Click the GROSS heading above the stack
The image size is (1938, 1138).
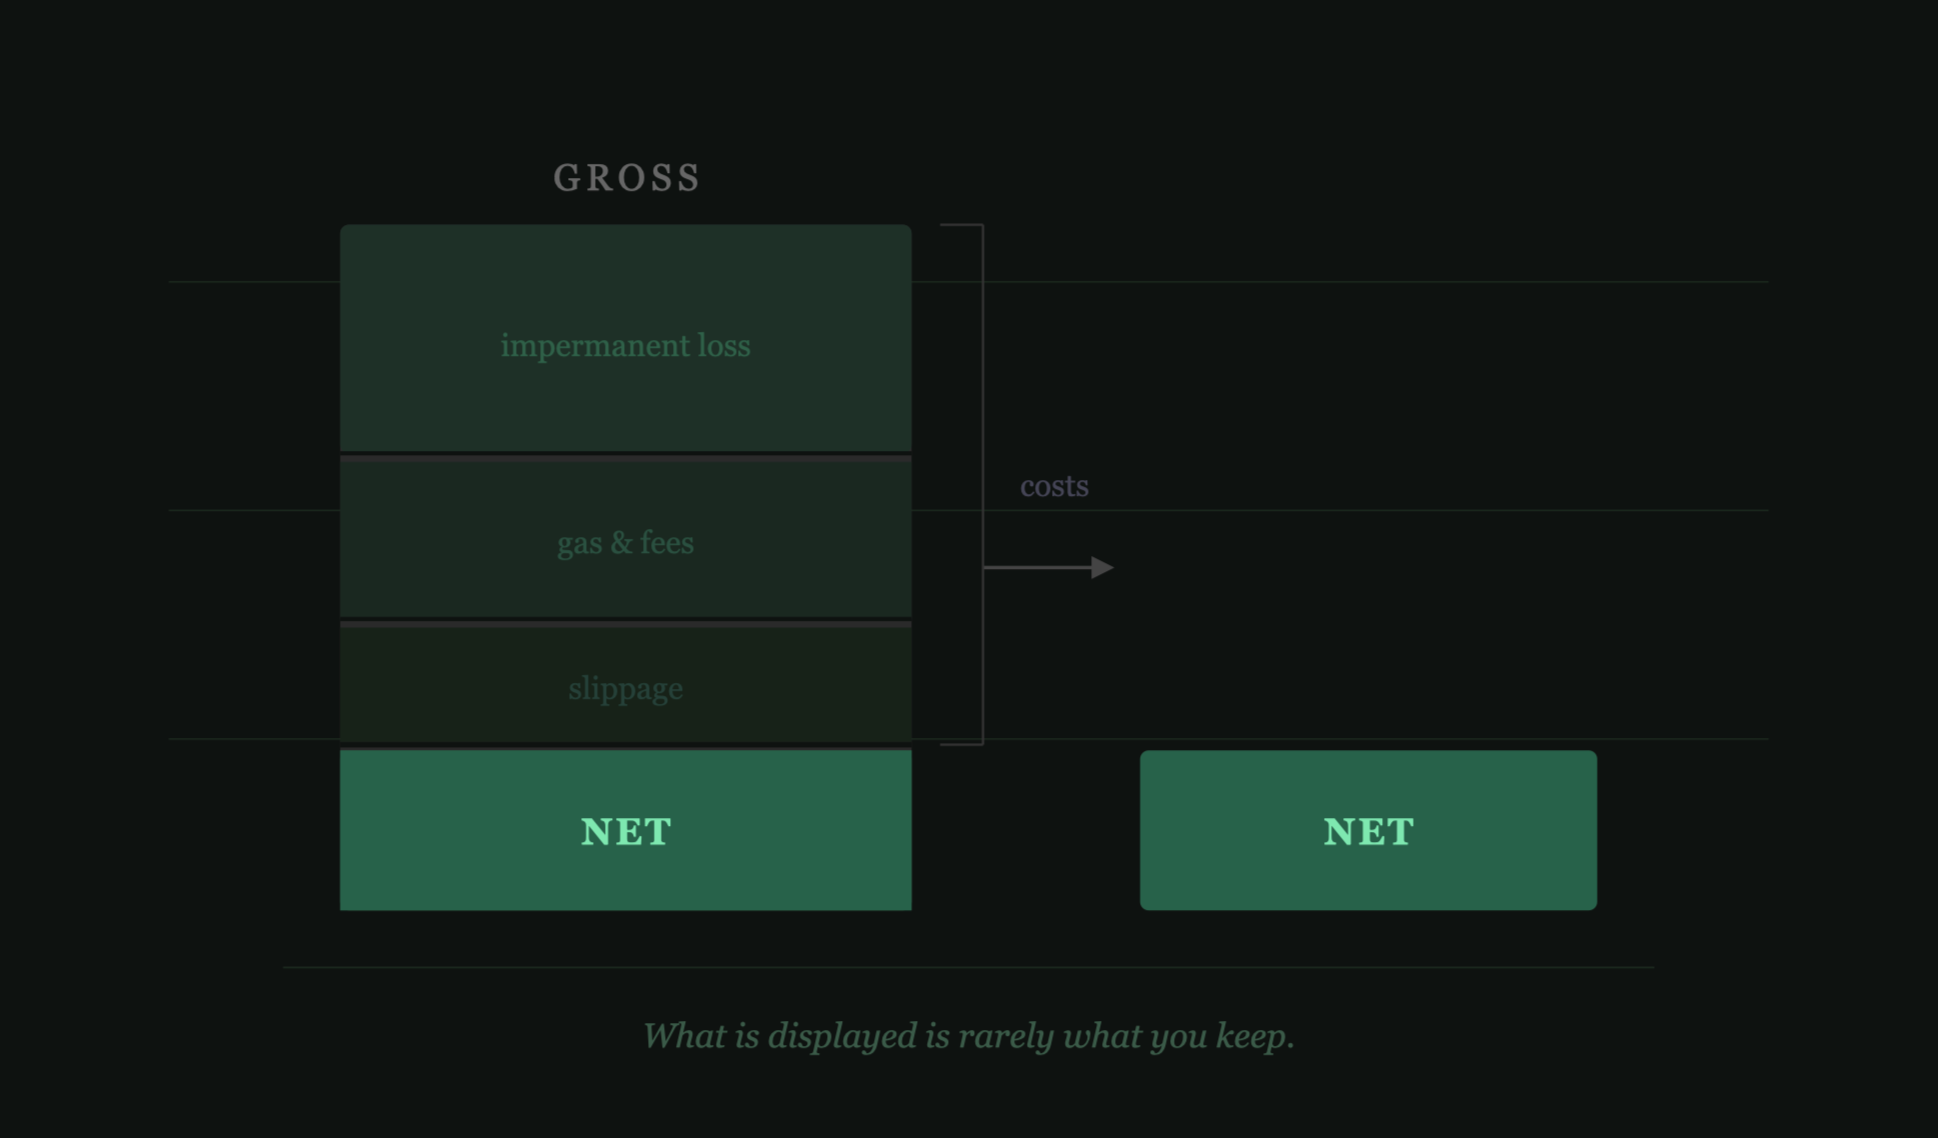626,178
